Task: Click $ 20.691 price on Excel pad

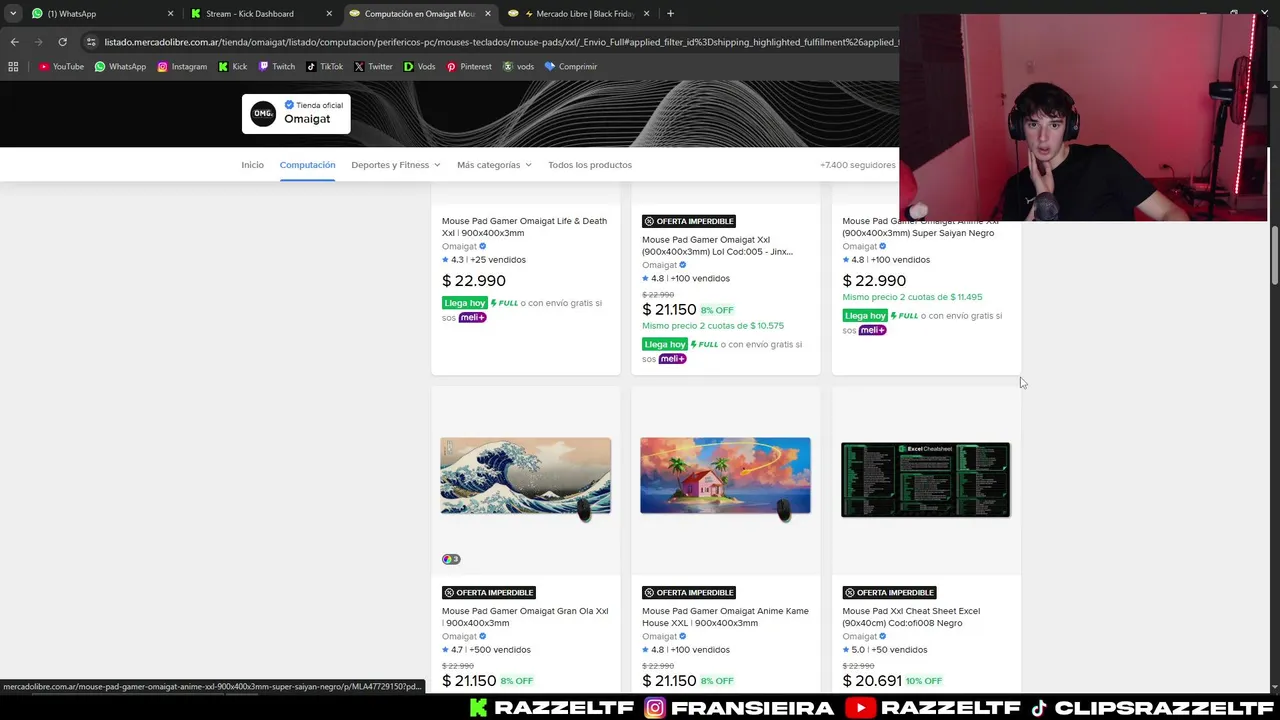Action: [872, 681]
